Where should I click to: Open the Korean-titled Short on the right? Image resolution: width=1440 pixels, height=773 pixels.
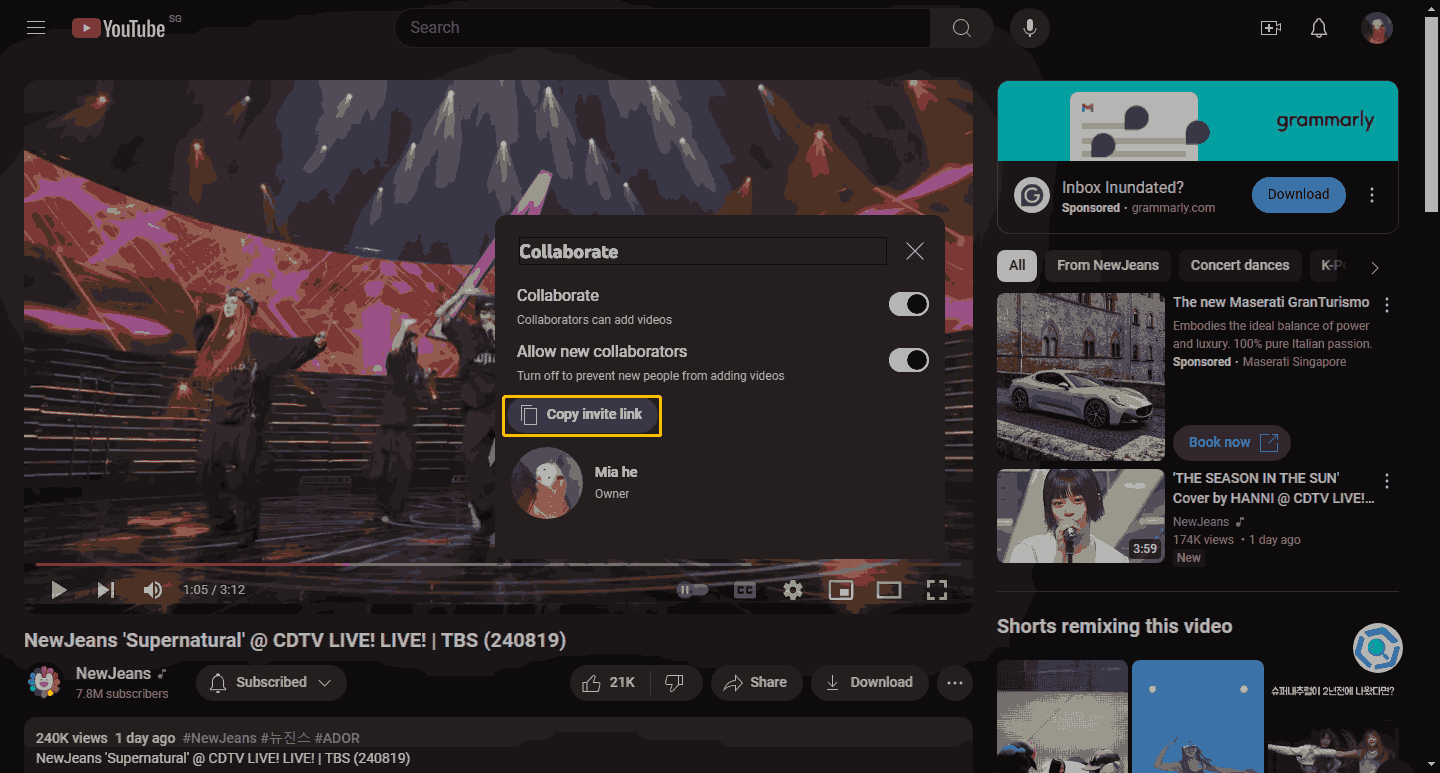[x=1334, y=716]
